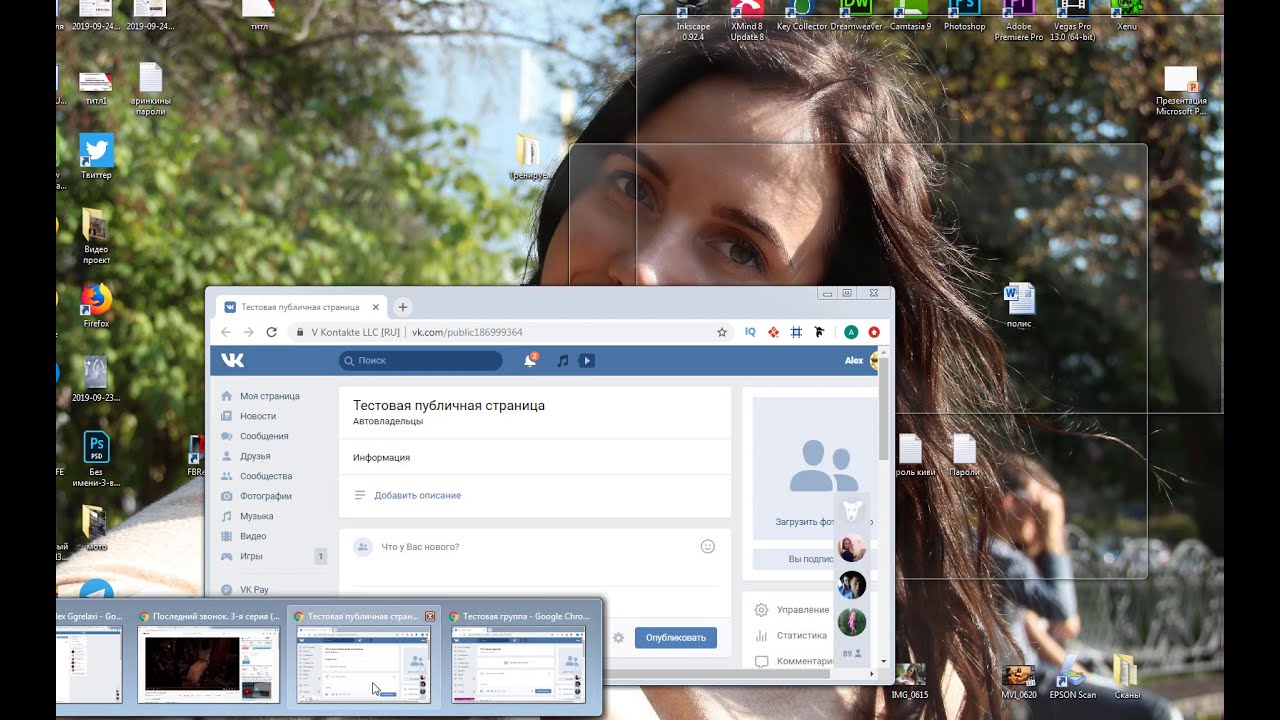Open the Twitter desktop shortcut
The height and width of the screenshot is (720, 1280).
pos(96,156)
